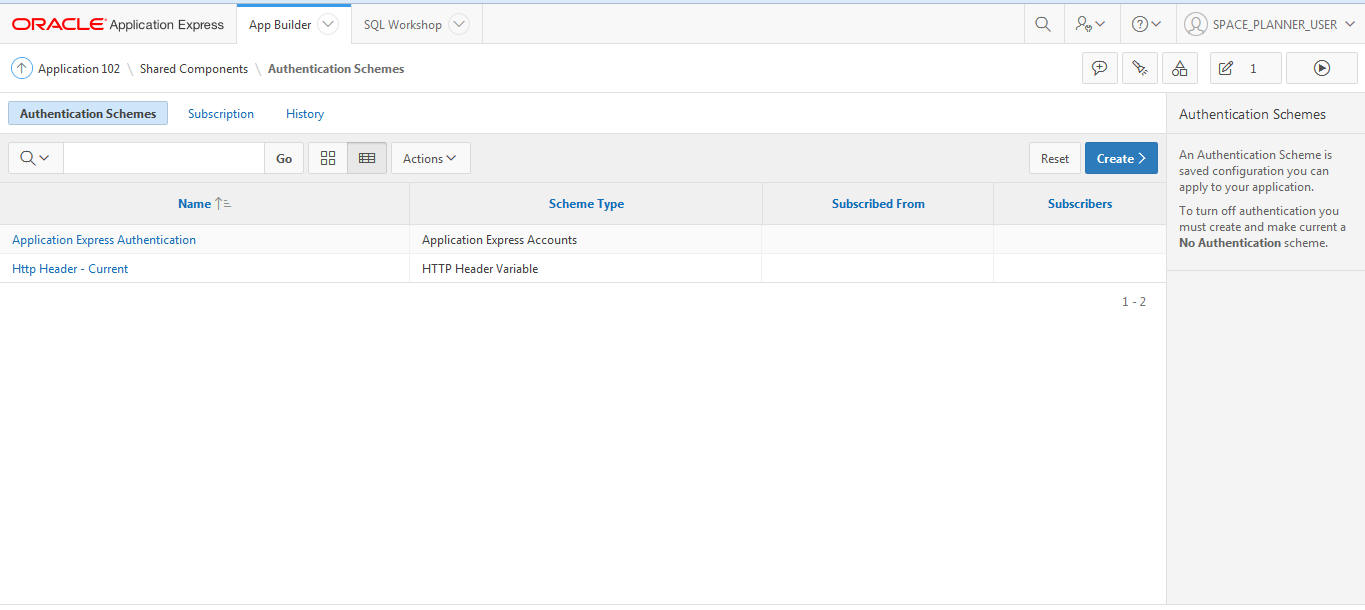This screenshot has height=610, width=1365.
Task: Open the search magnifier in top bar
Action: (1043, 24)
